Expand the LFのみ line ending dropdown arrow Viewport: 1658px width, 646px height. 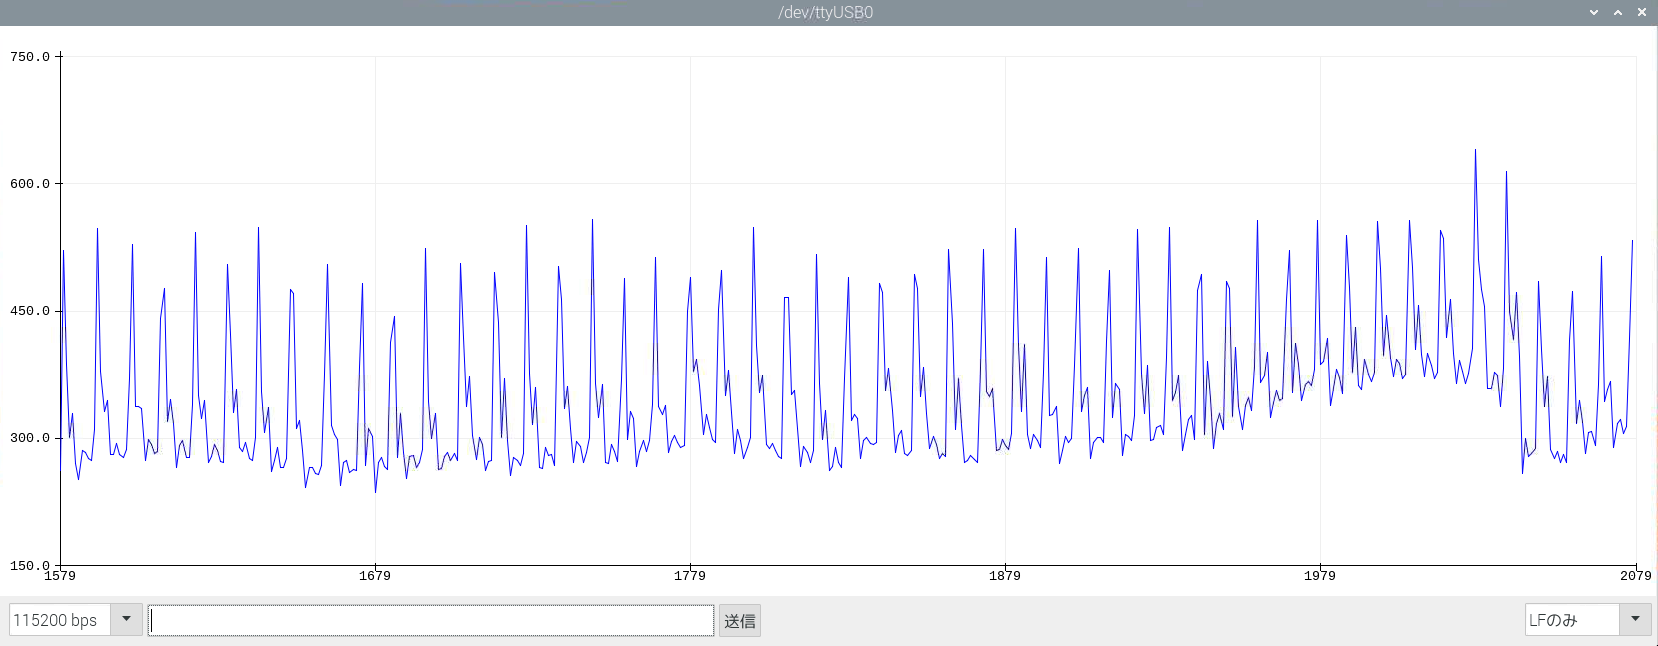point(1635,620)
